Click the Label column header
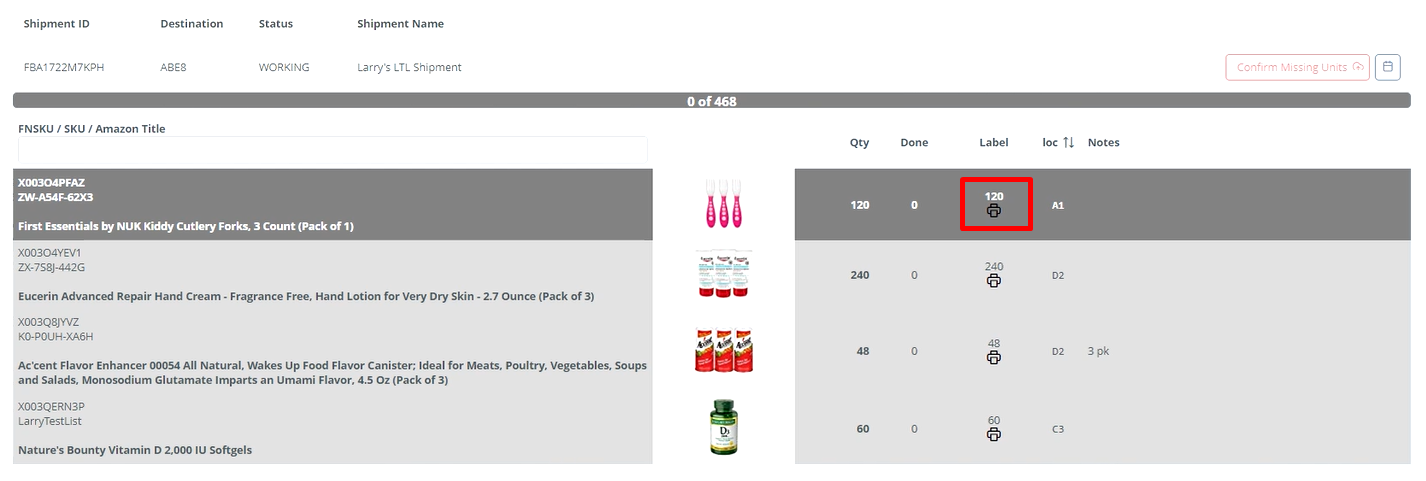This screenshot has height=481, width=1426. point(993,143)
